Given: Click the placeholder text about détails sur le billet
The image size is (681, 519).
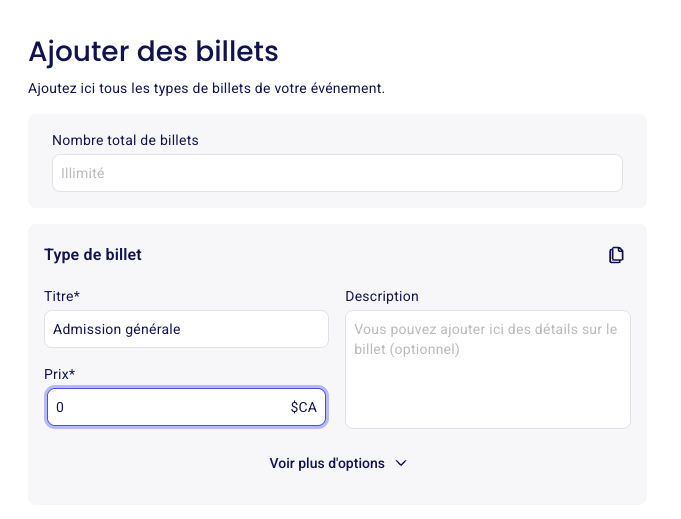Looking at the screenshot, I should (485, 339).
